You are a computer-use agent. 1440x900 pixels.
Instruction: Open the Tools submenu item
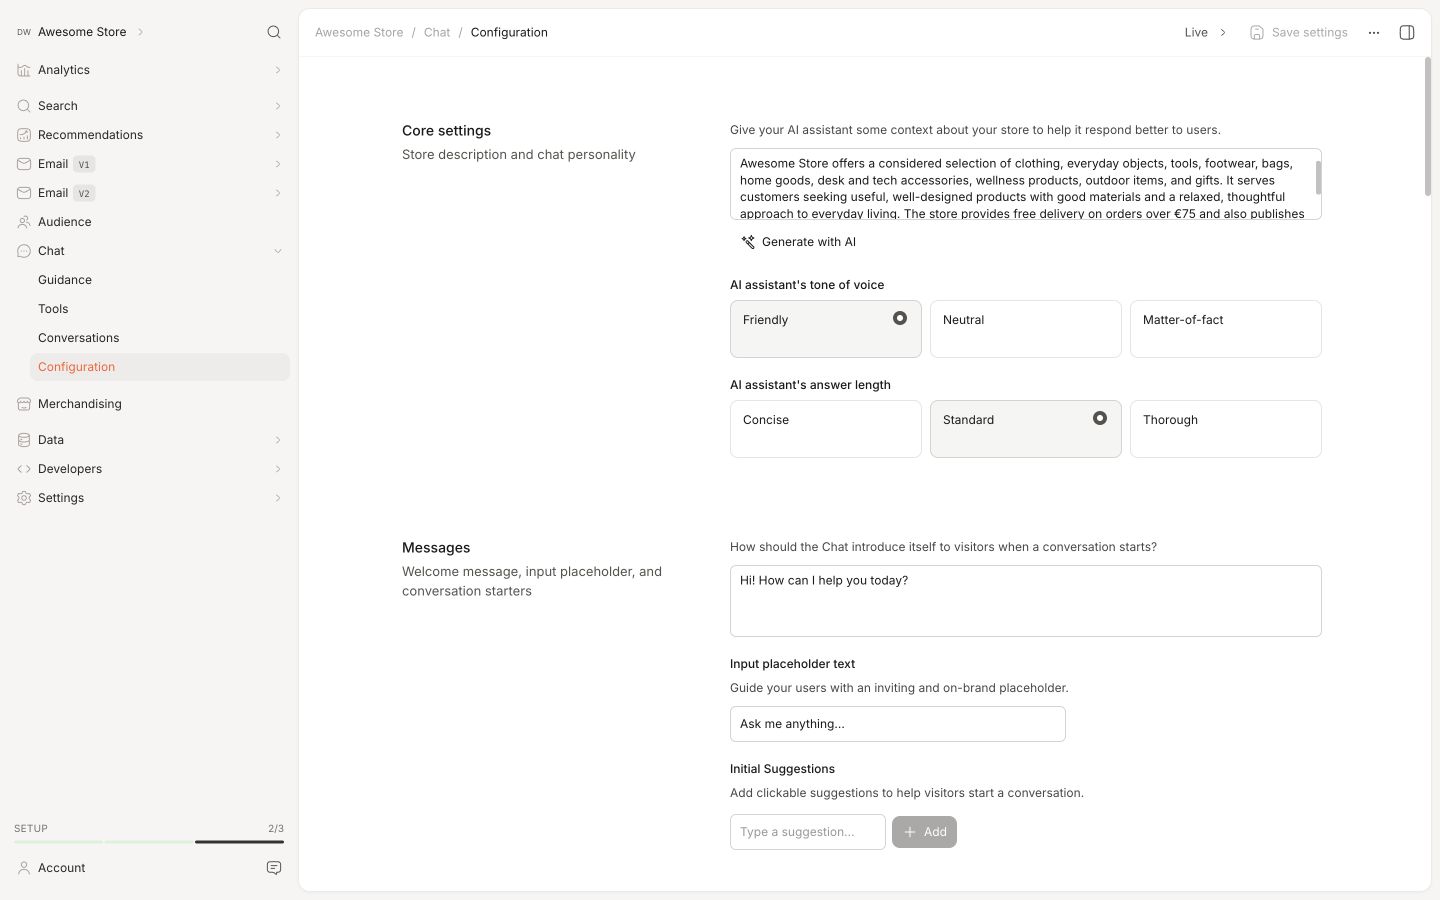[160, 309]
